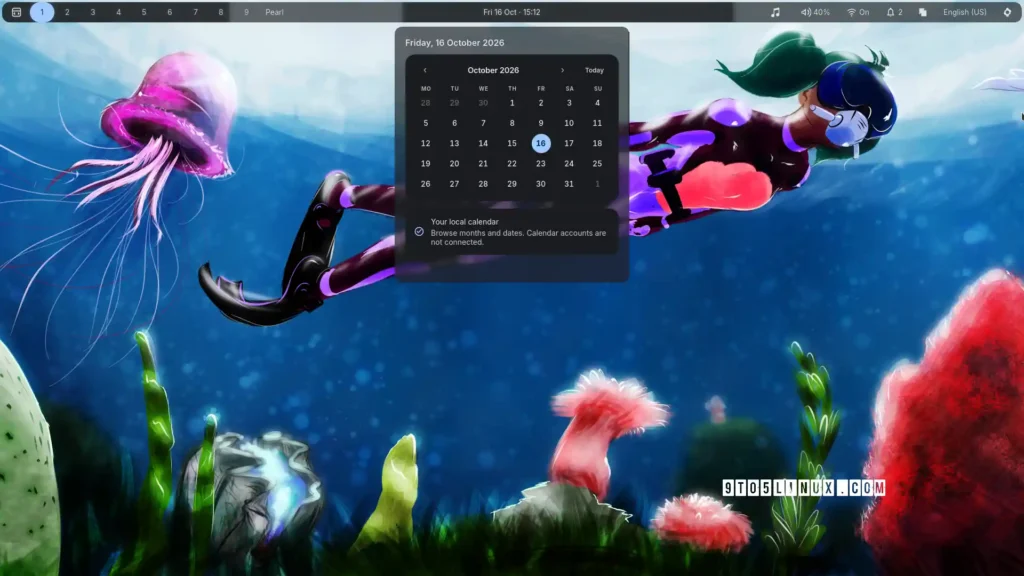Viewport: 1024px width, 576px height.
Task: Open the Wi-Fi On indicator
Action: pos(858,12)
